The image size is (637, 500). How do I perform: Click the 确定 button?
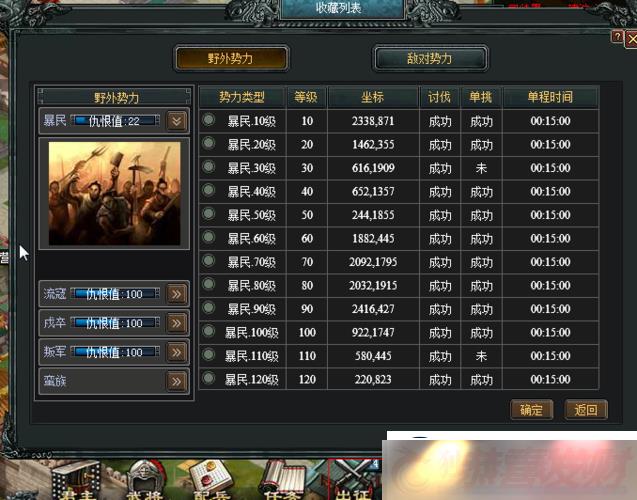point(531,409)
